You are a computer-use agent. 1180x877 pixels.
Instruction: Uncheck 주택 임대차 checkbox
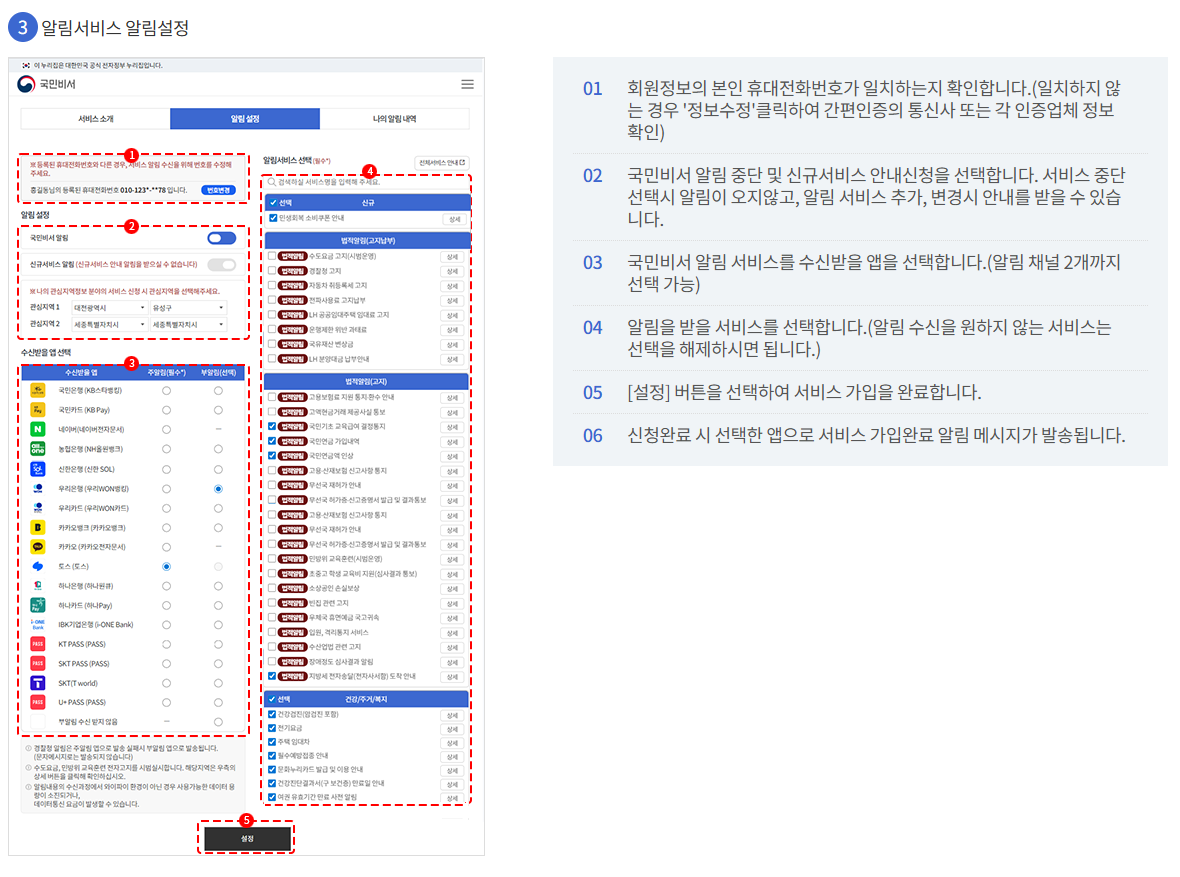[272, 741]
